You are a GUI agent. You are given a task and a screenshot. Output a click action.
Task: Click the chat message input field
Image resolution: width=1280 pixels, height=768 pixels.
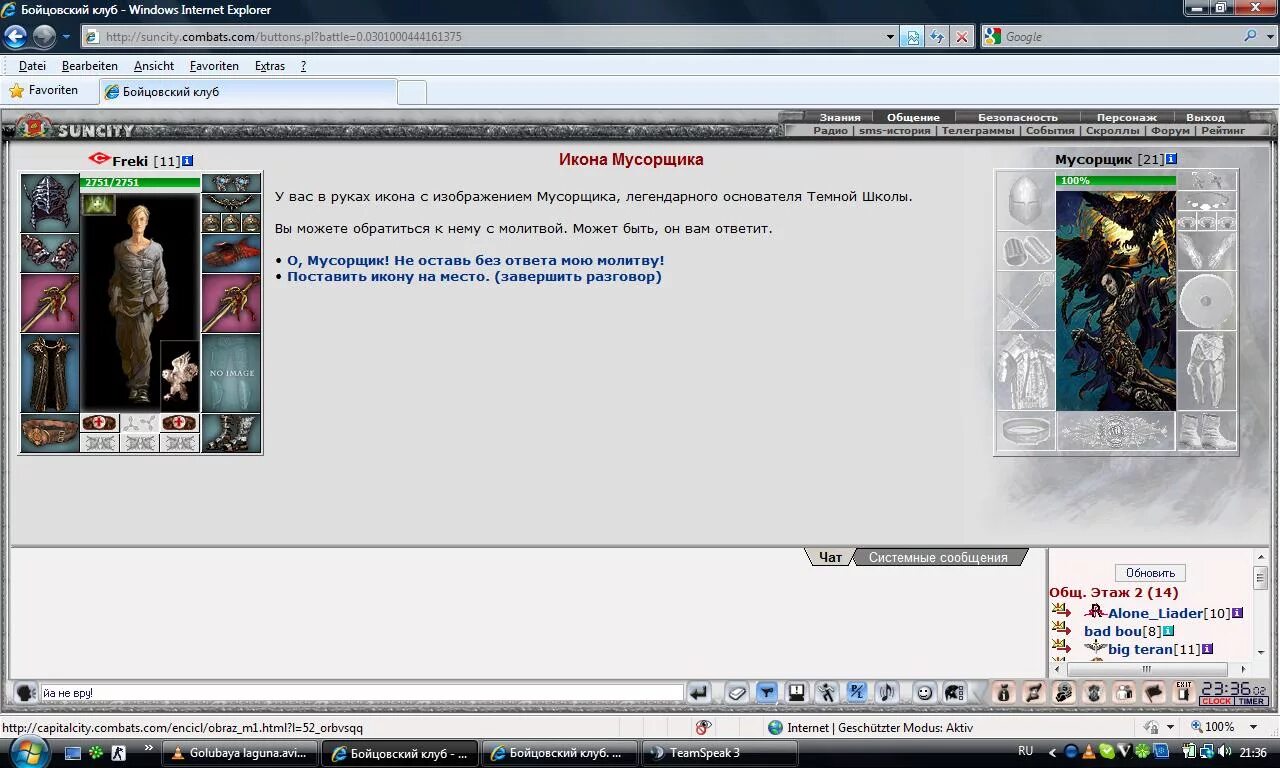362,692
